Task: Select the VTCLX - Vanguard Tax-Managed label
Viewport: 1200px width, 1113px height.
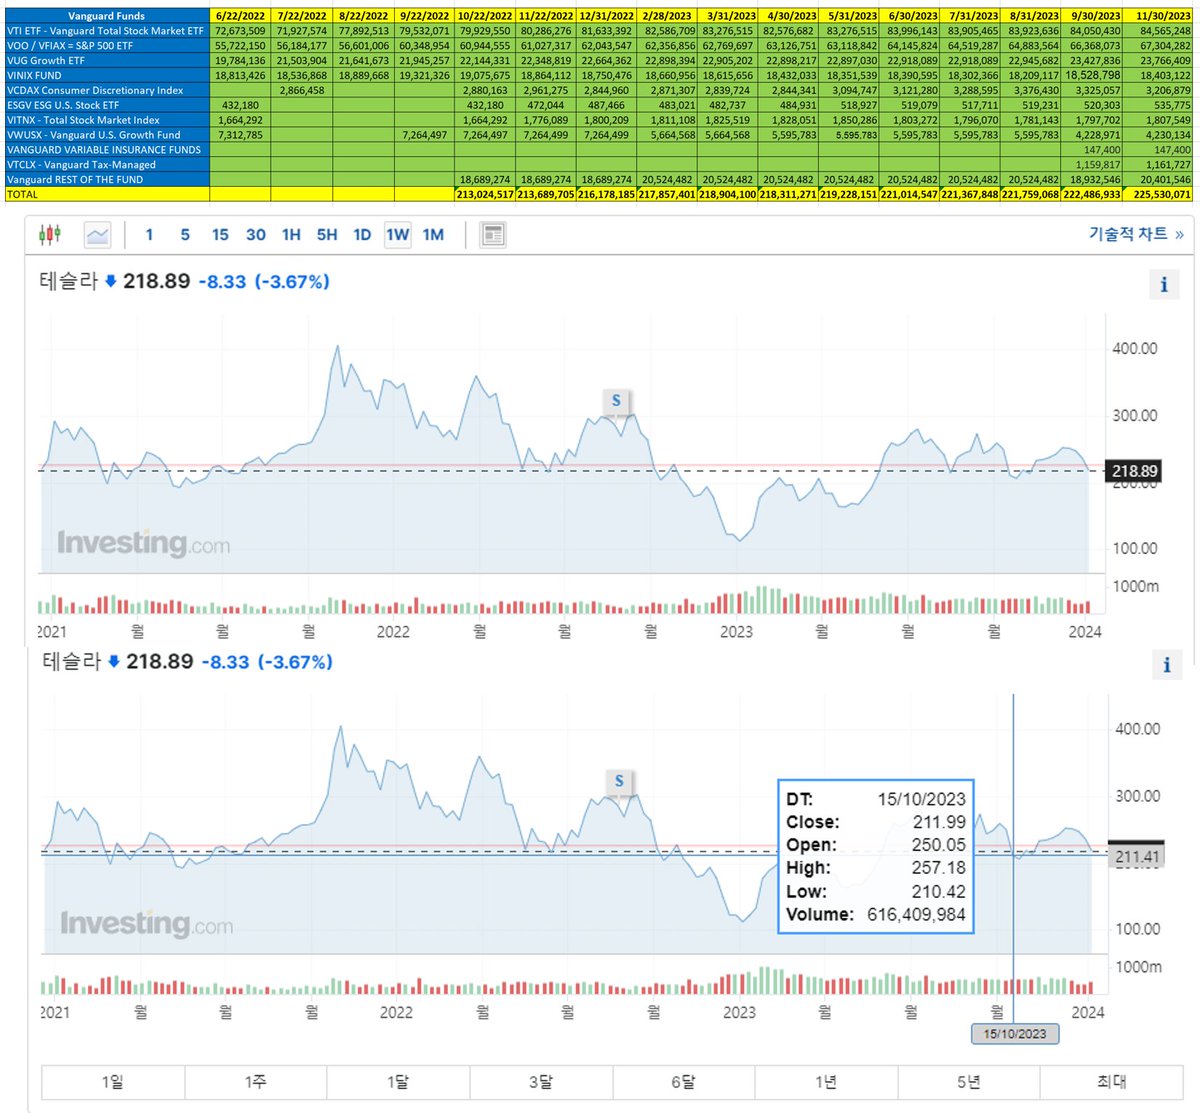Action: pyautogui.click(x=106, y=165)
